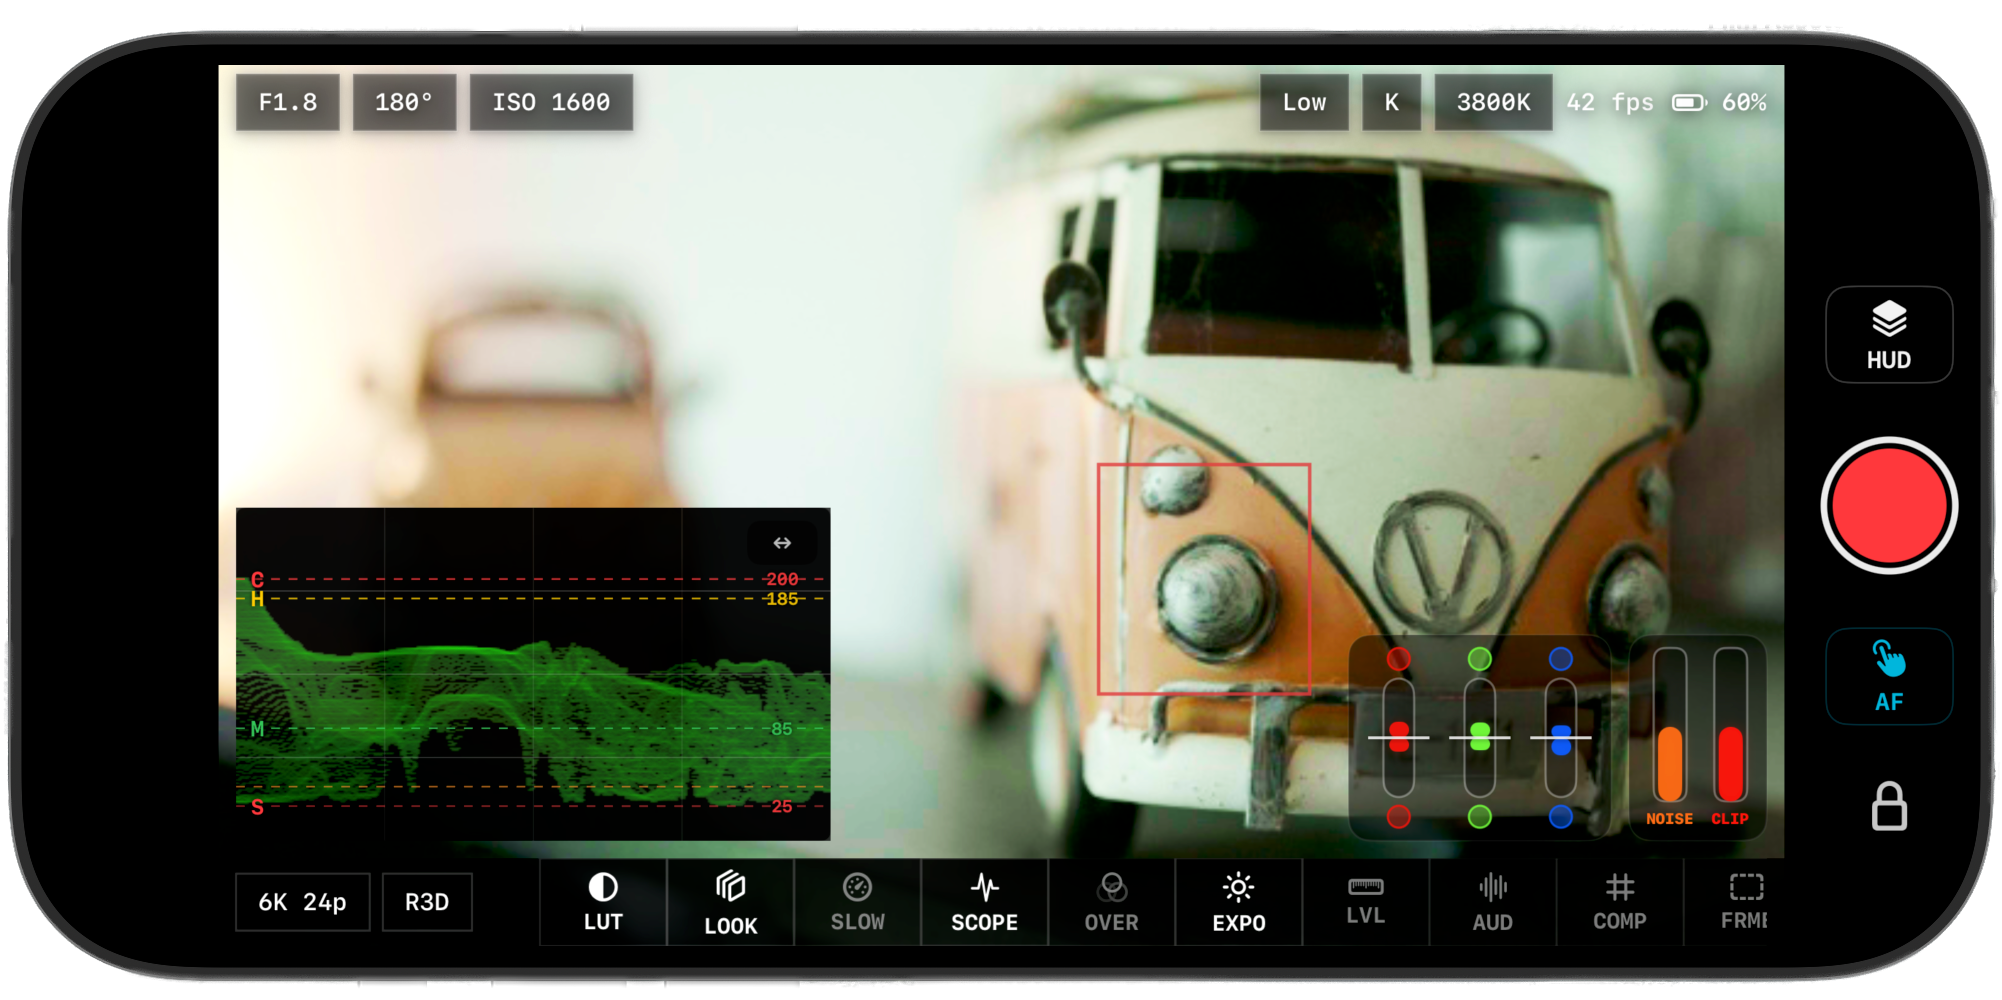Enable the OVER exposure overlay
Image resolution: width=2002 pixels, height=1000 pixels.
point(1112,902)
